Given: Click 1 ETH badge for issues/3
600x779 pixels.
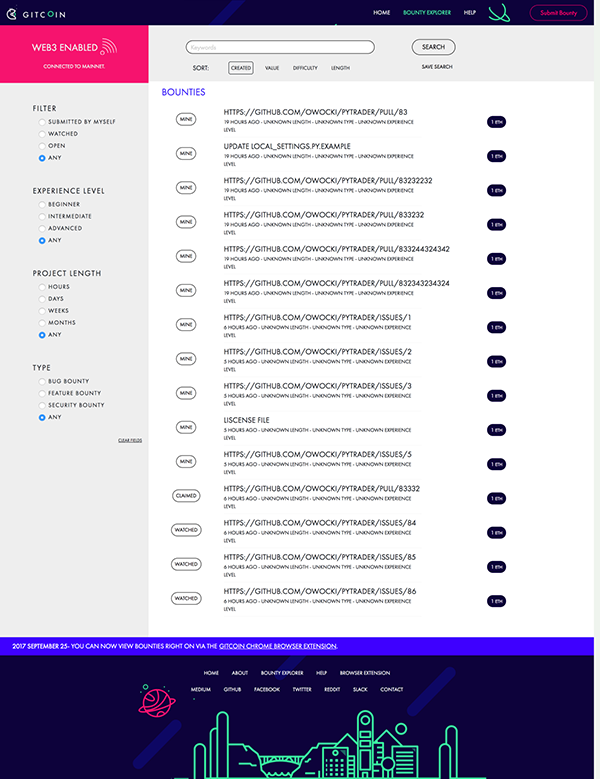Looking at the screenshot, I should [x=496, y=396].
